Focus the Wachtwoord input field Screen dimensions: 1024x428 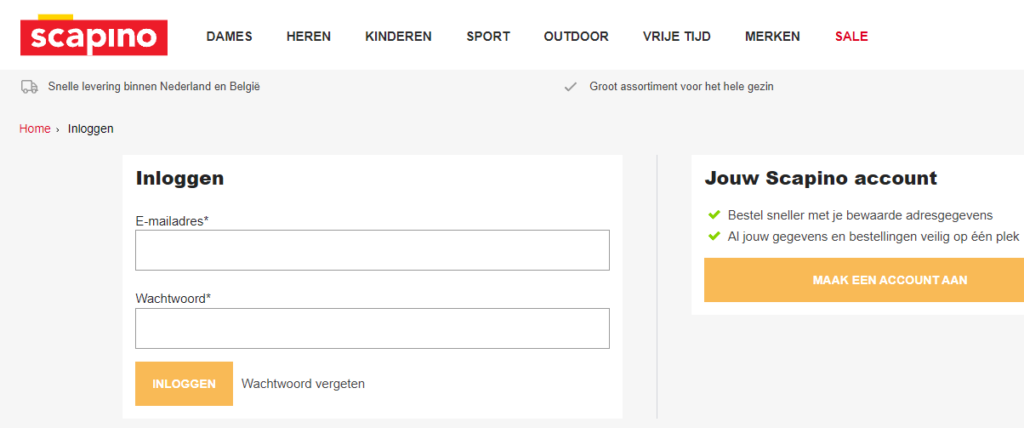coord(372,328)
